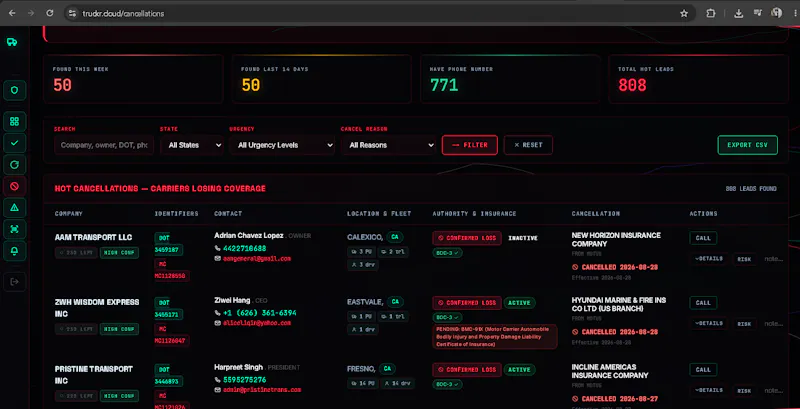Image resolution: width=800 pixels, height=409 pixels.
Task: Click the admin@pristinetrans.com email link
Action: click(x=262, y=390)
